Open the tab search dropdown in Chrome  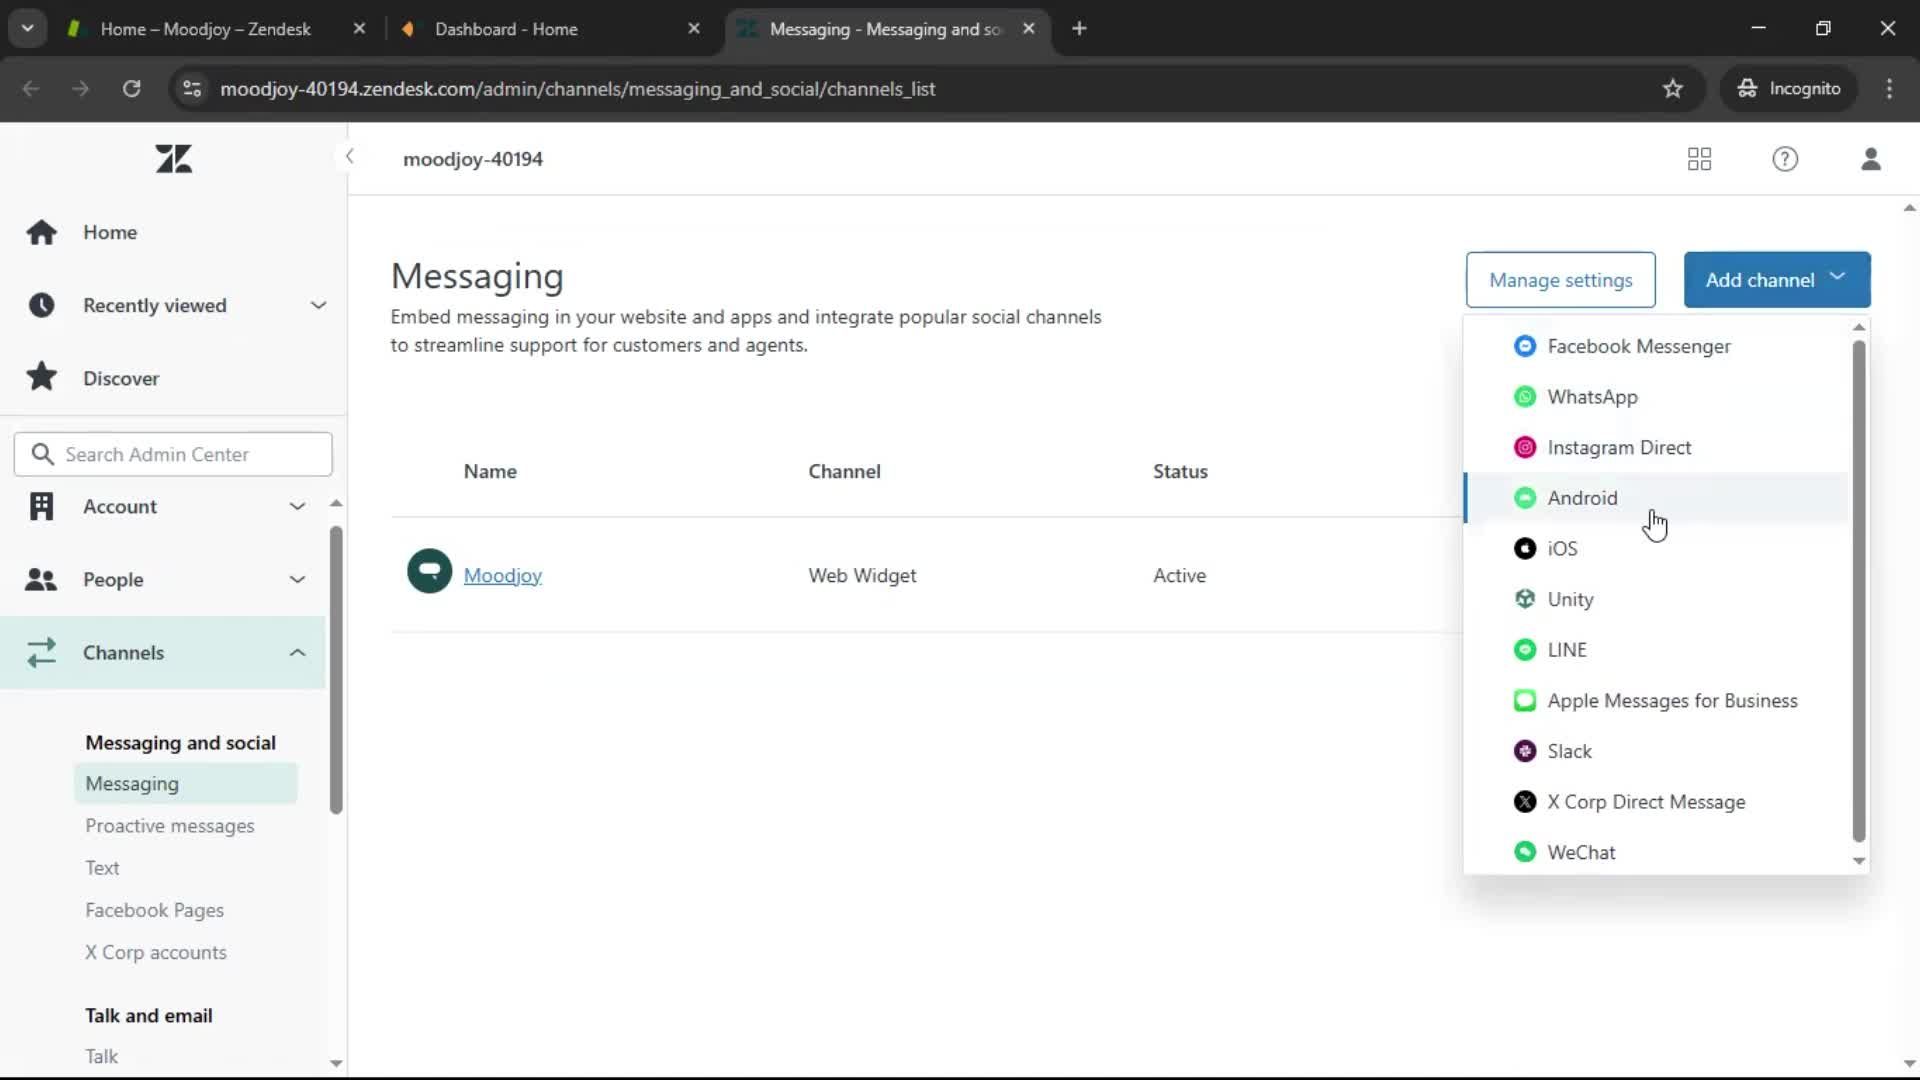tap(28, 28)
